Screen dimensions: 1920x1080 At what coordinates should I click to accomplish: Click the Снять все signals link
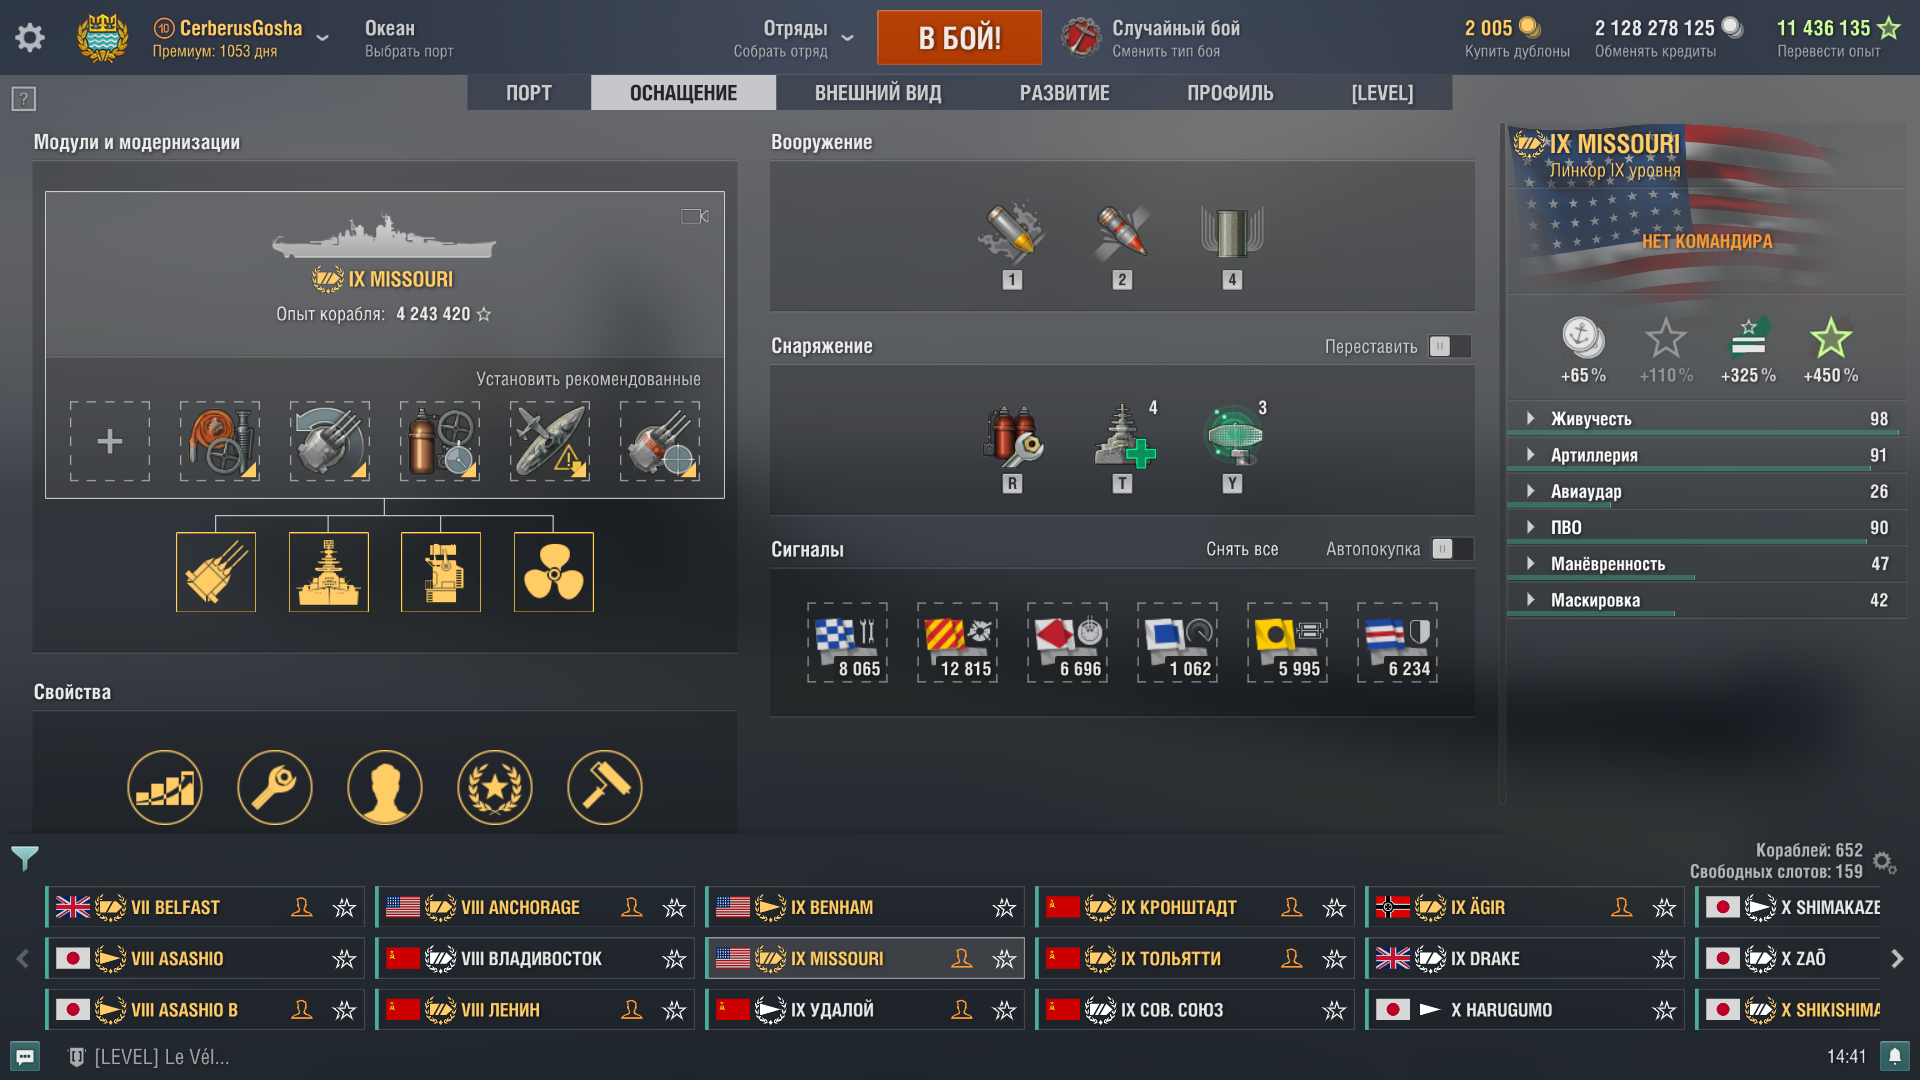(1242, 549)
